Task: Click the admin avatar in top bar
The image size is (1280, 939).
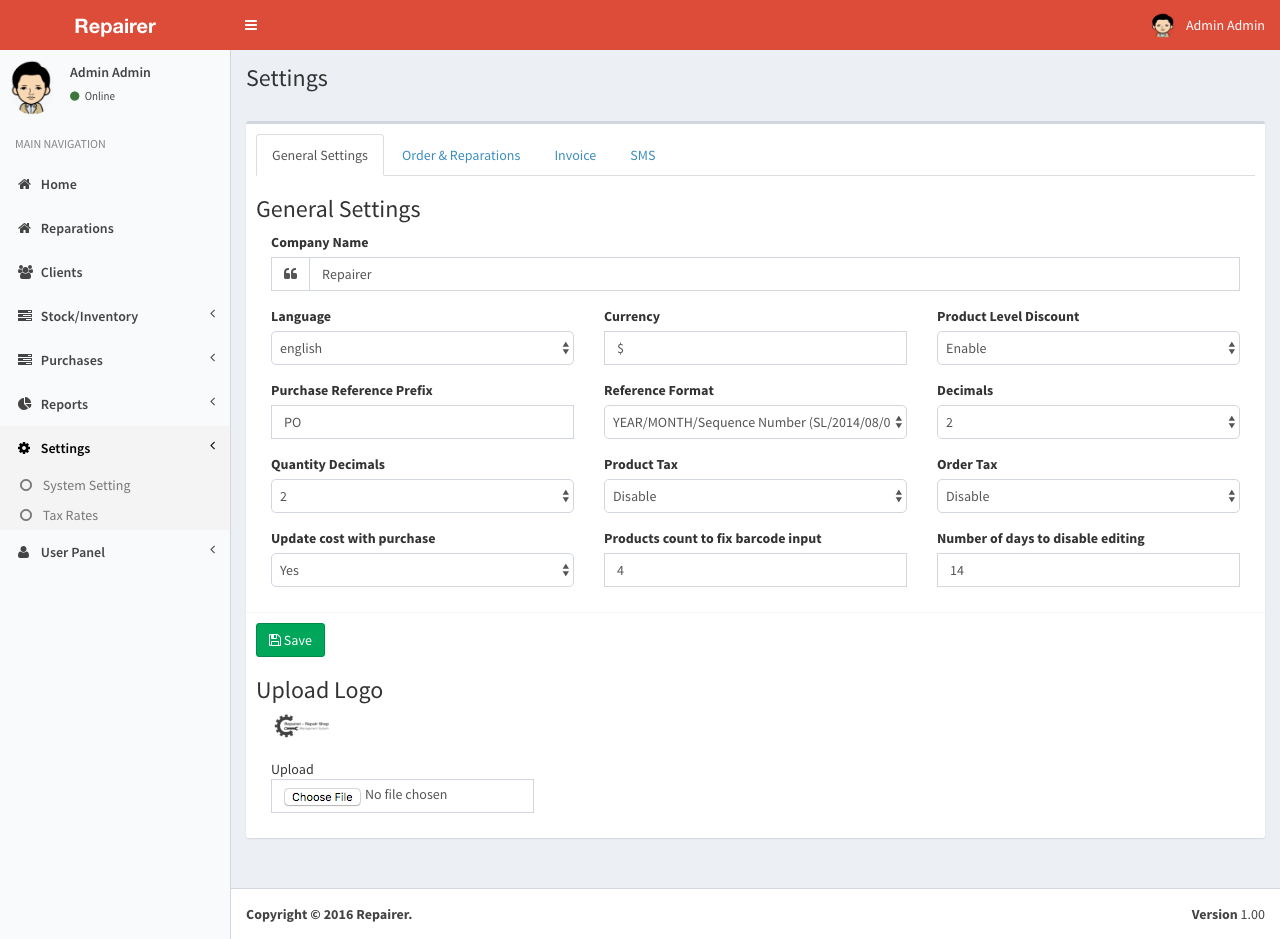Action: tap(1162, 25)
